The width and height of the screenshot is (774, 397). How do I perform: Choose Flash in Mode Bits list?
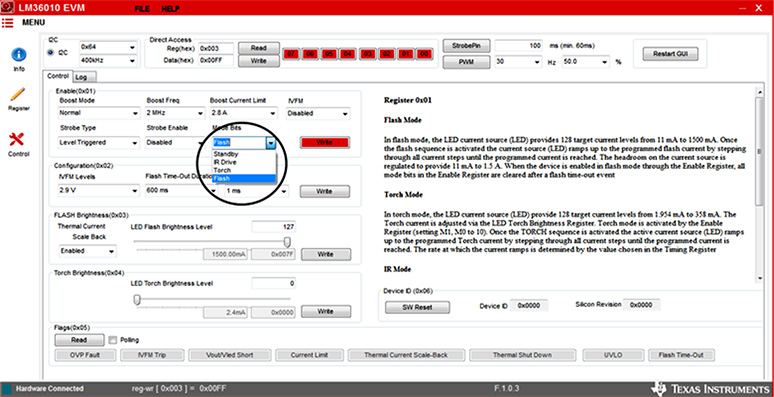tap(244, 178)
